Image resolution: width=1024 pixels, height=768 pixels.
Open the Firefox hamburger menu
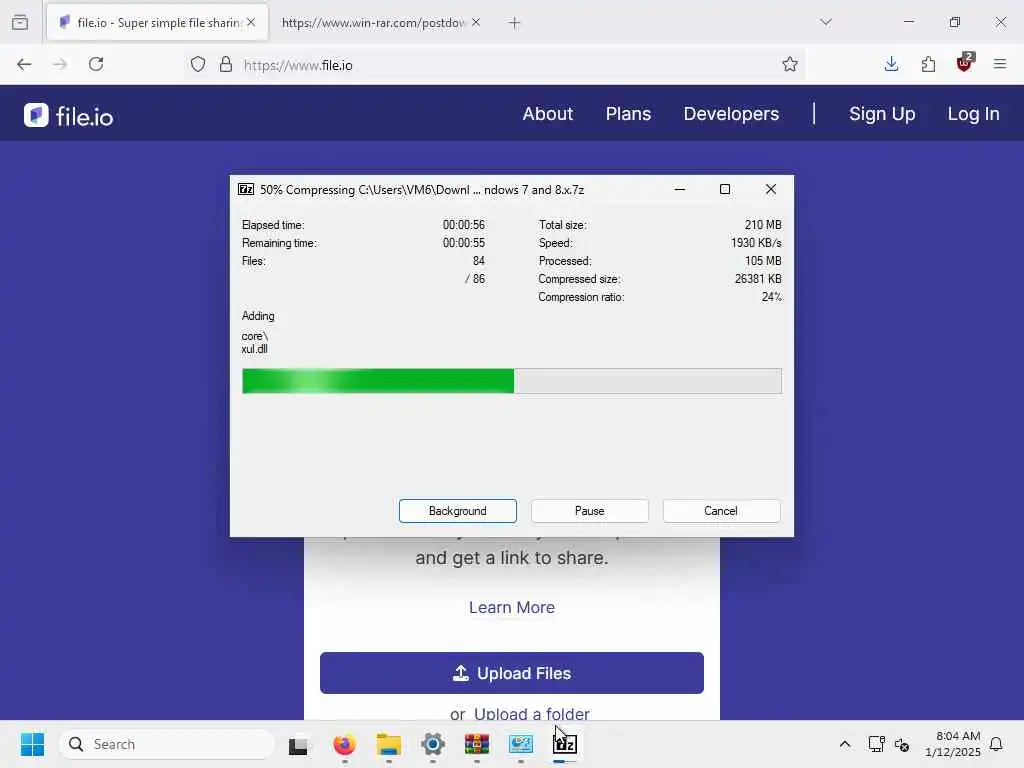coord(1000,64)
